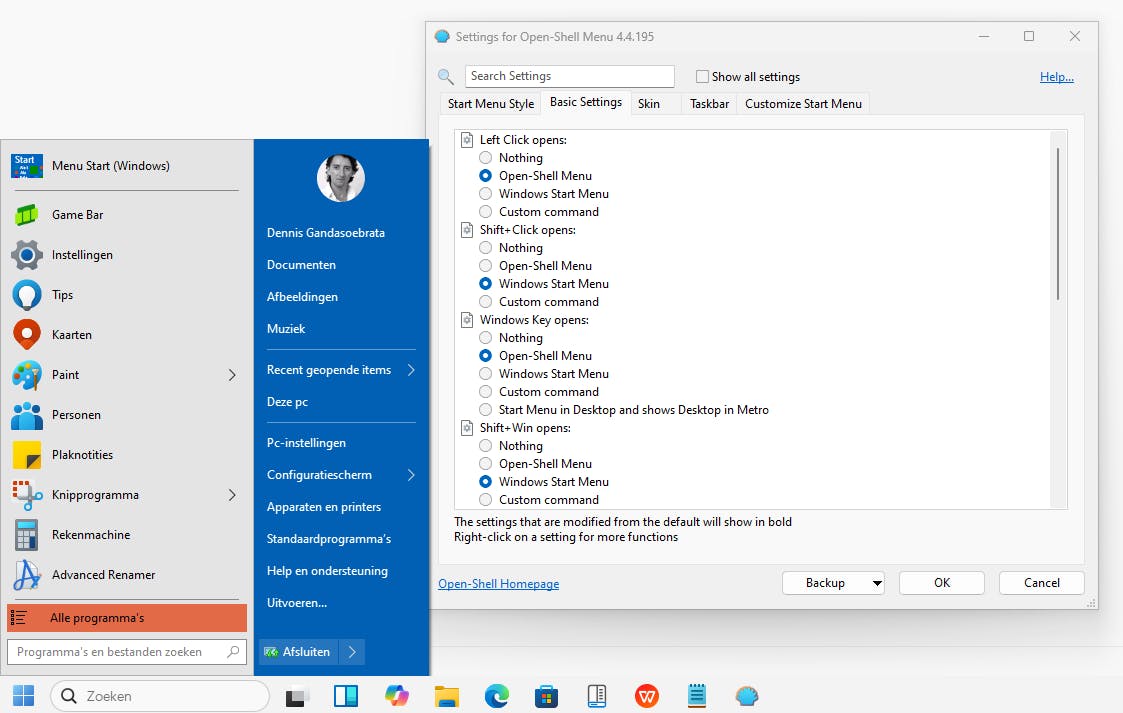Open Customize Start Menu tab
Image resolution: width=1123 pixels, height=713 pixels.
coord(803,104)
